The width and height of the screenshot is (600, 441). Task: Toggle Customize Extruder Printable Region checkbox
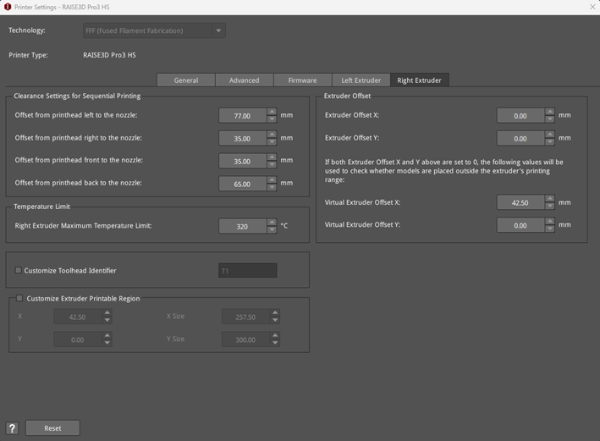point(20,298)
